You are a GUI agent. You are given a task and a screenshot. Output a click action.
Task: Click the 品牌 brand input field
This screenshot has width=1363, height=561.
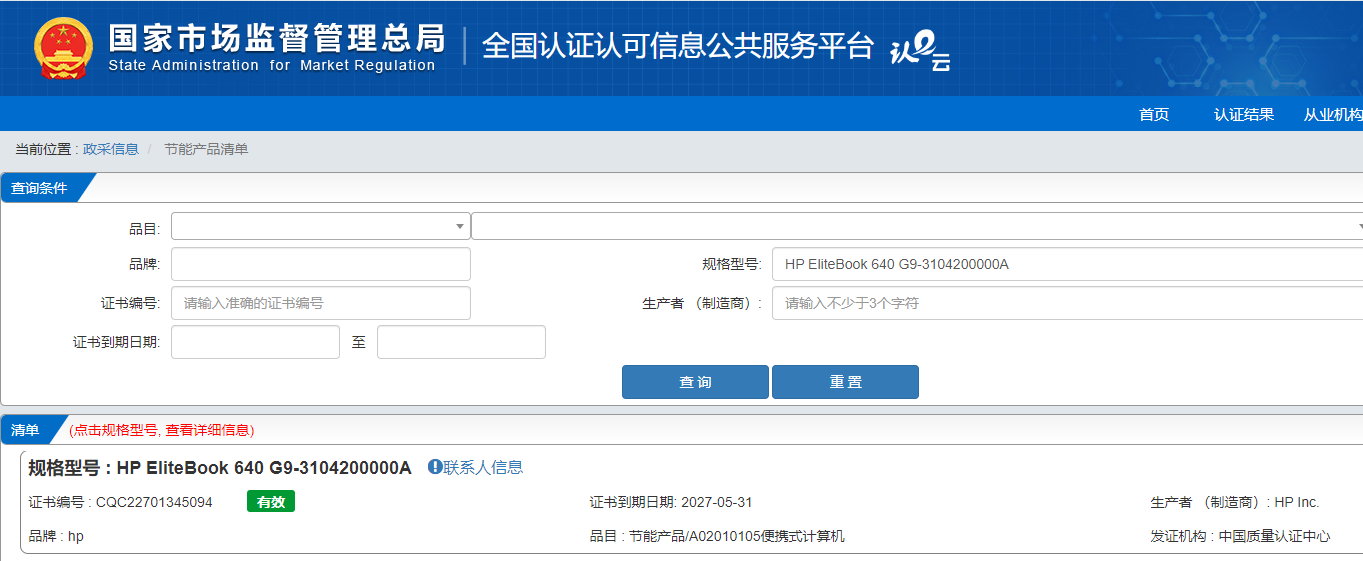(320, 265)
